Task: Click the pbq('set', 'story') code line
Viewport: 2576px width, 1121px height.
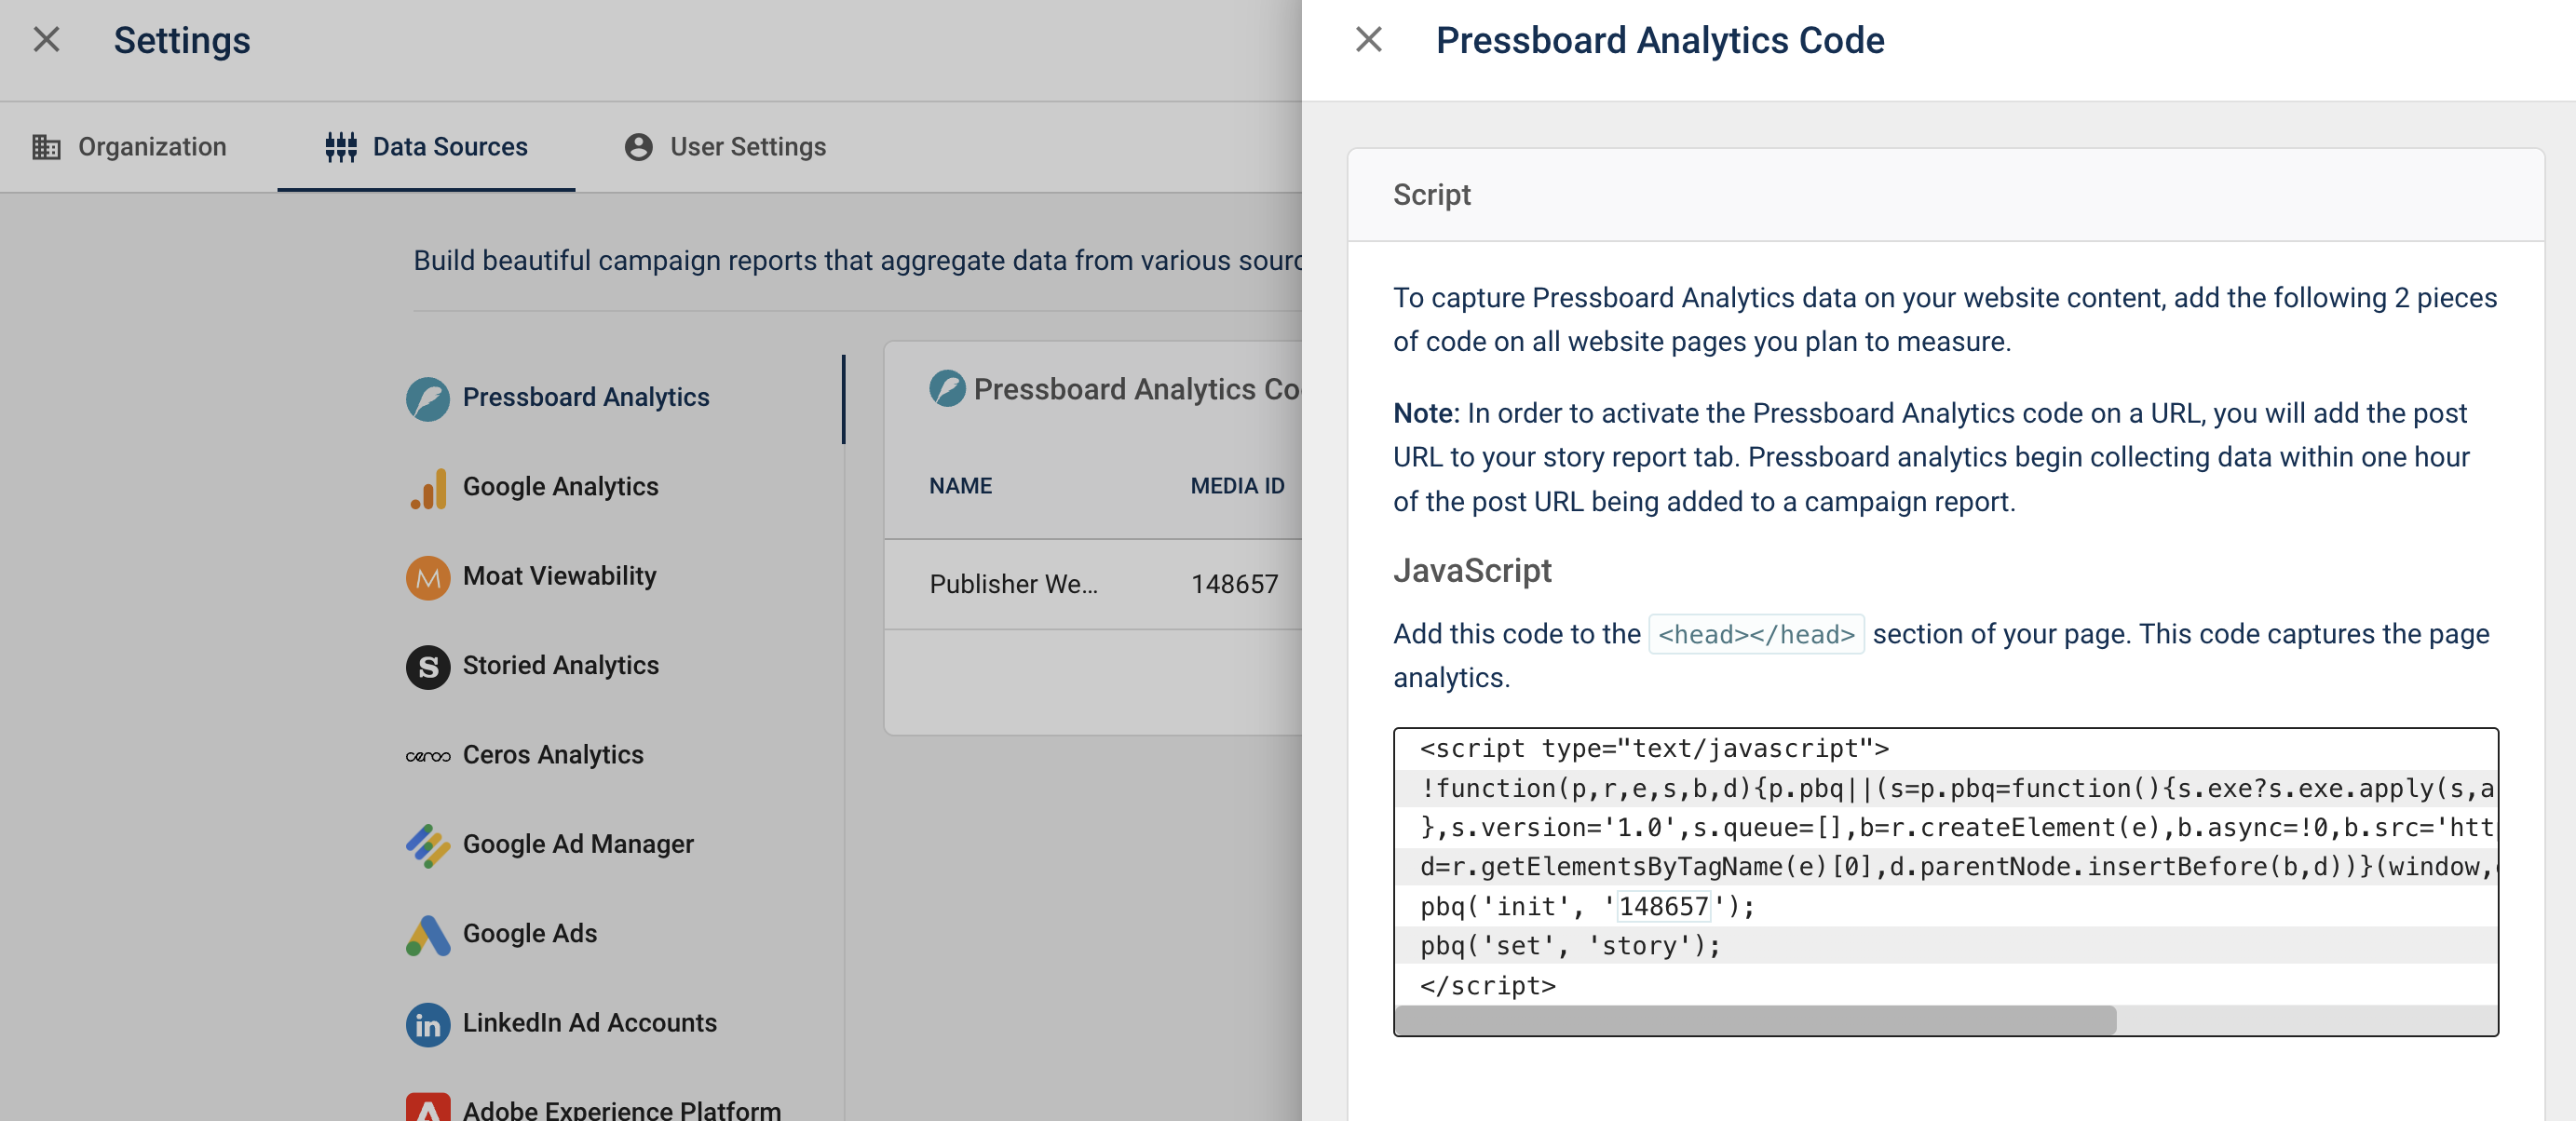Action: pos(1569,945)
